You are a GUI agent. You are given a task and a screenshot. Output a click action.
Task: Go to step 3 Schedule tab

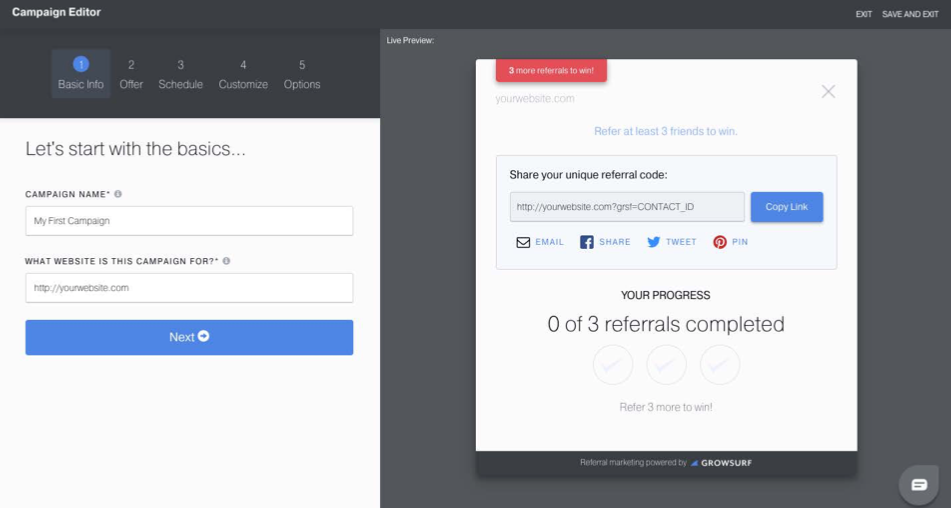181,73
